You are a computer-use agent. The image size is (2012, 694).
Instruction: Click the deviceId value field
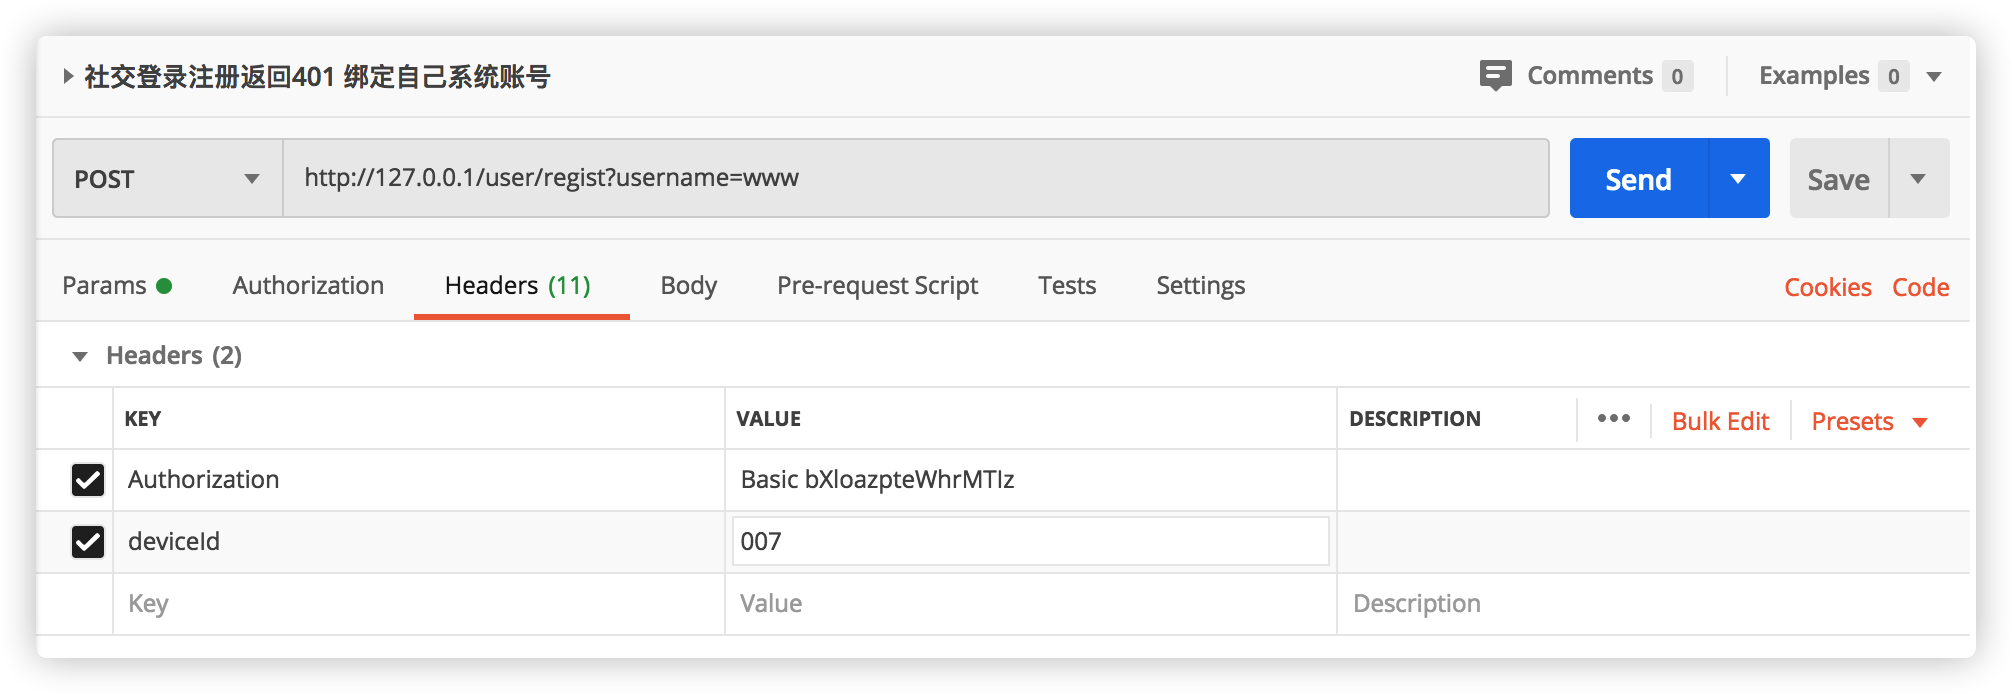(1030, 542)
